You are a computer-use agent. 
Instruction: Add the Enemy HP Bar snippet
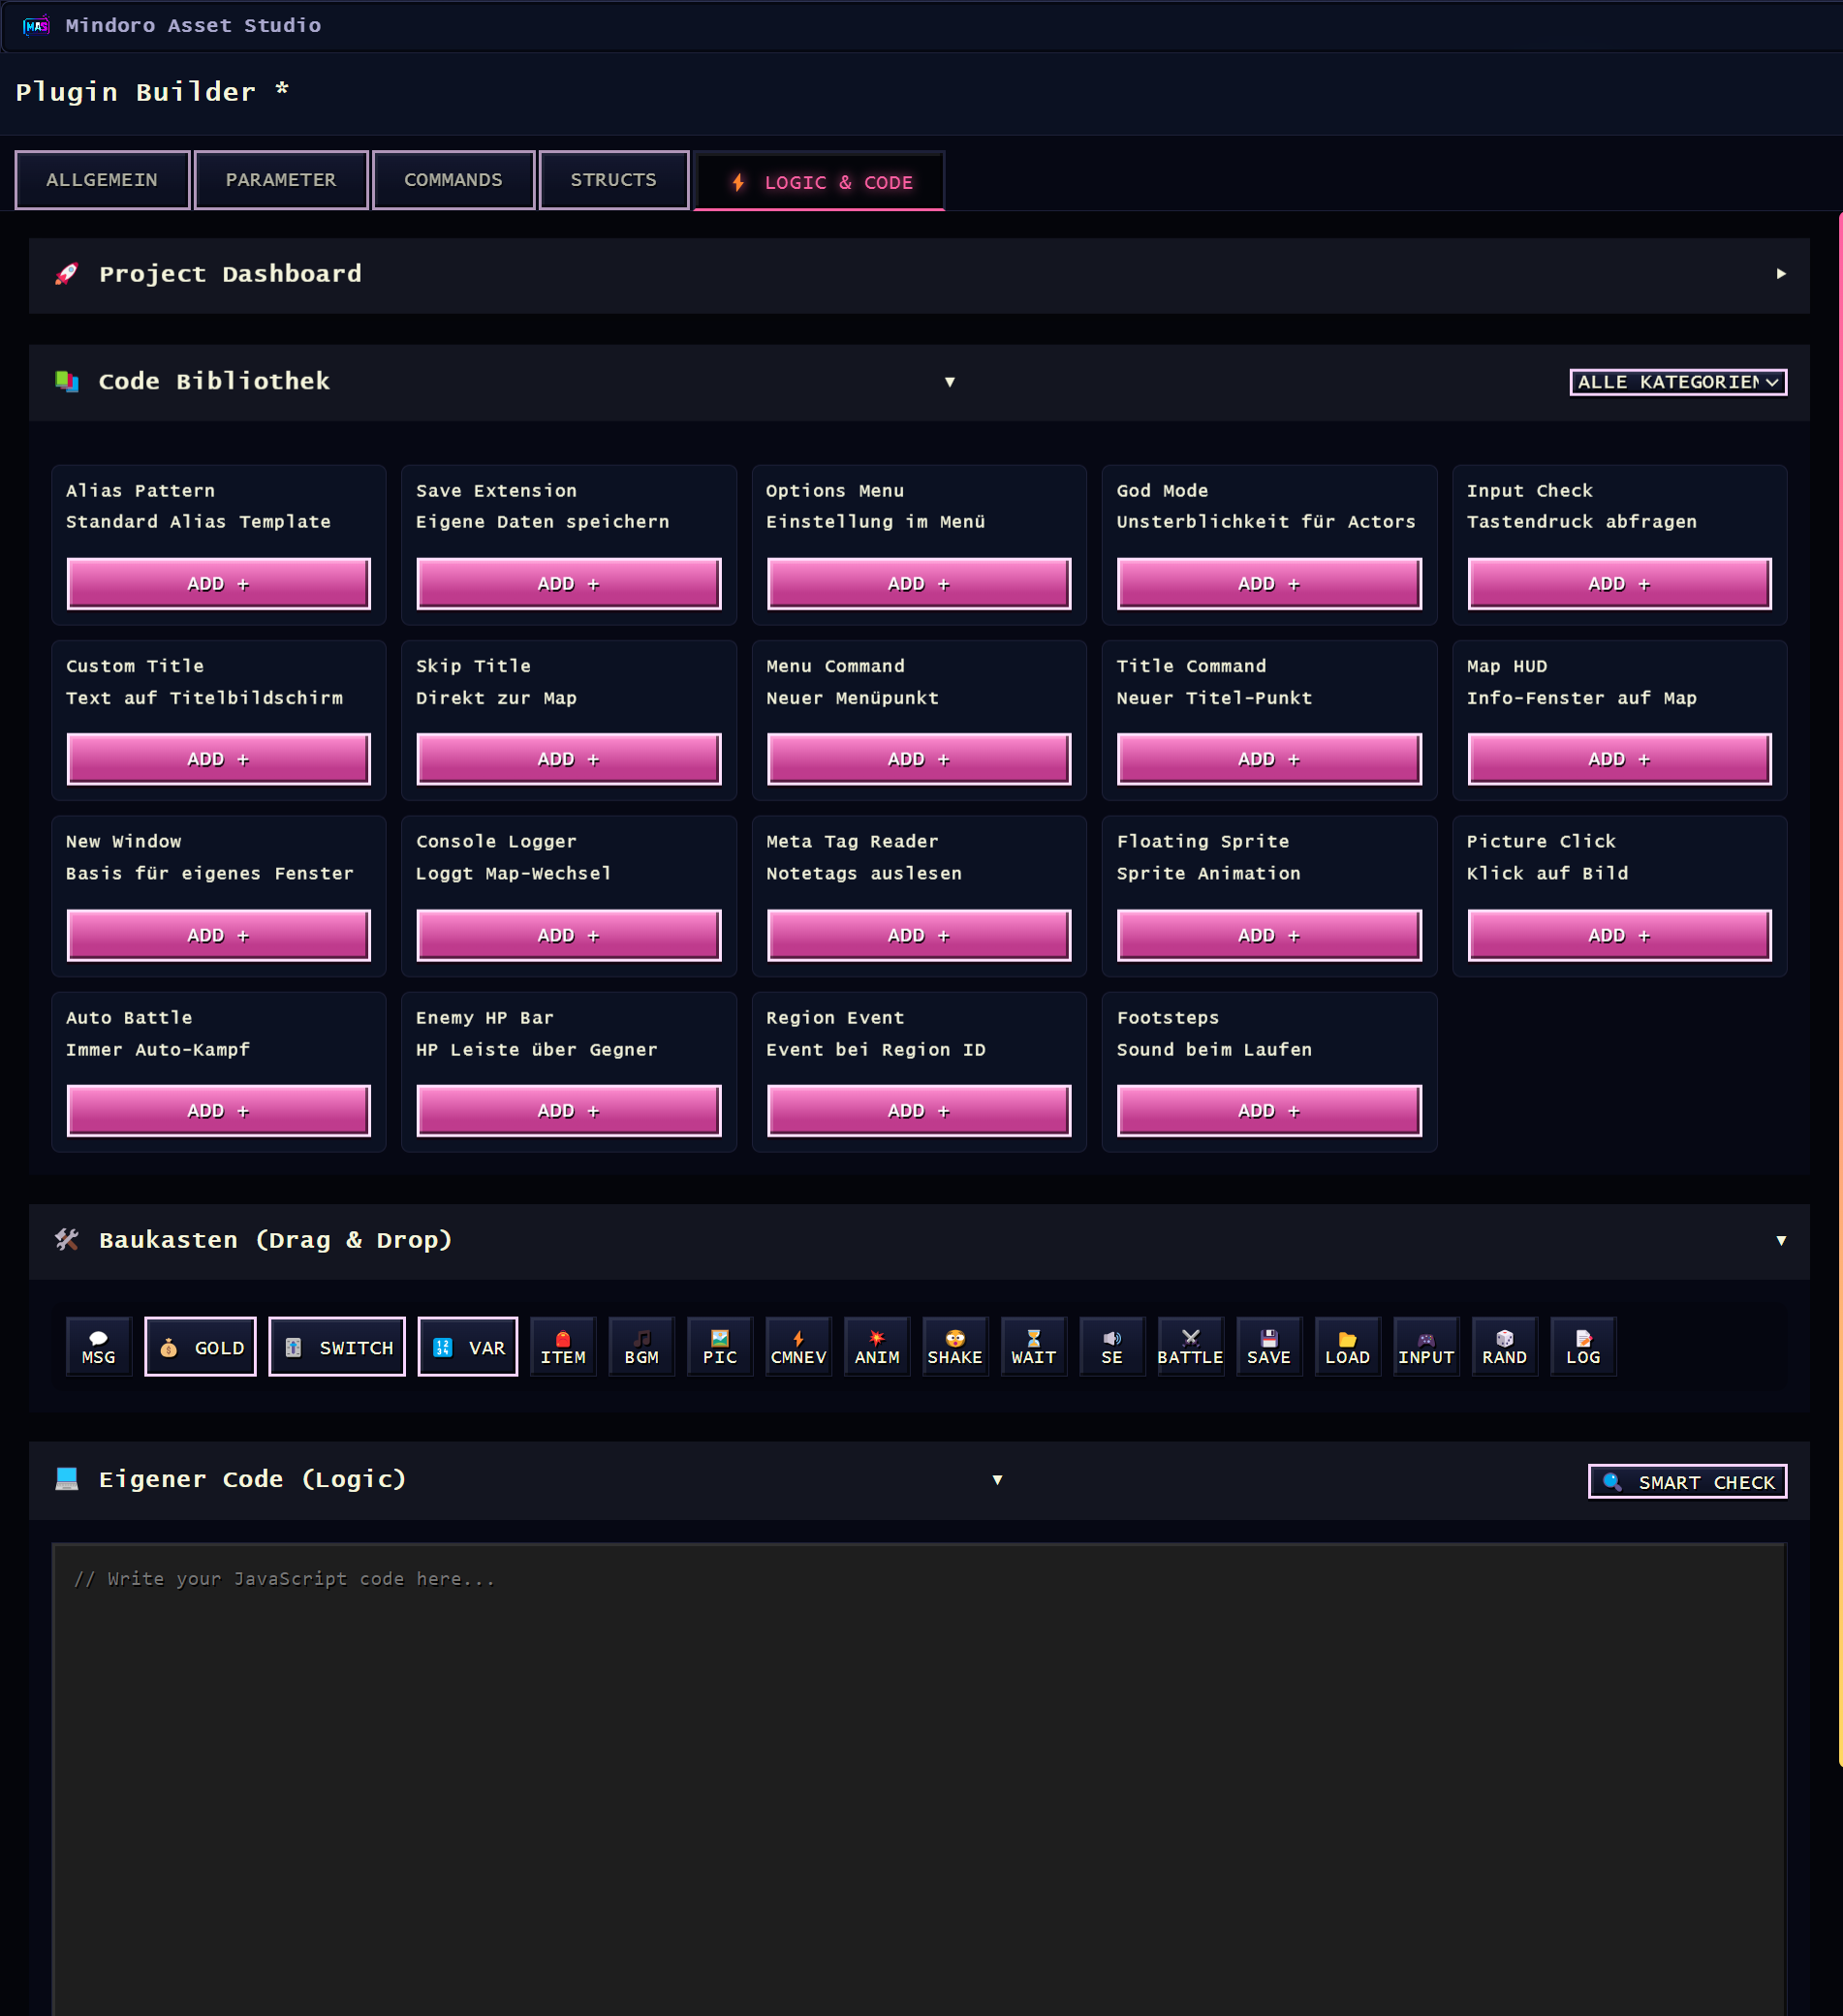point(569,1111)
